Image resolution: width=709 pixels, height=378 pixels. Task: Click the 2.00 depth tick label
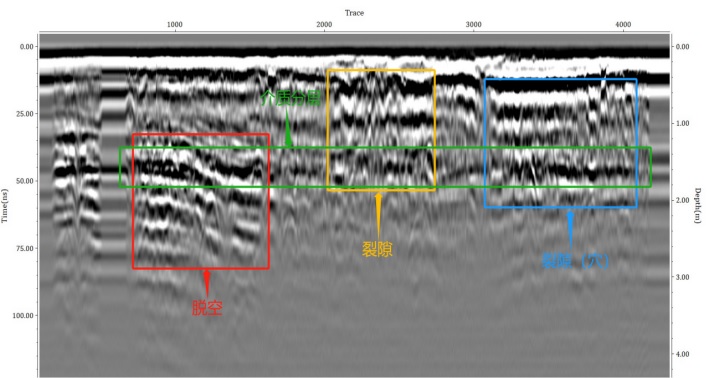tap(682, 200)
